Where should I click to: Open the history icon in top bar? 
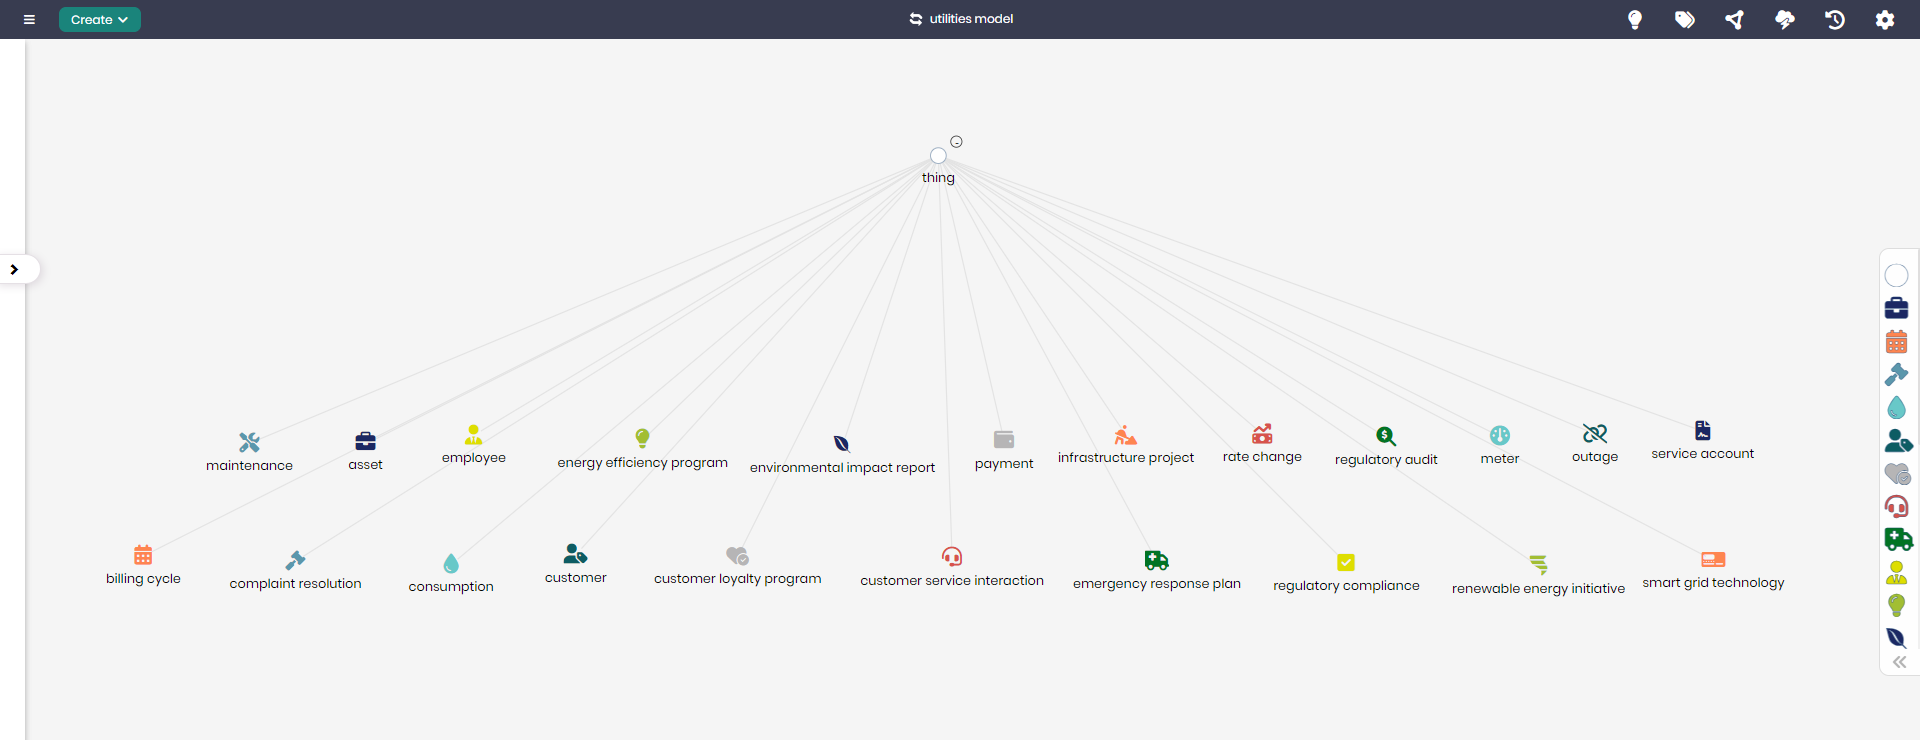(x=1835, y=19)
